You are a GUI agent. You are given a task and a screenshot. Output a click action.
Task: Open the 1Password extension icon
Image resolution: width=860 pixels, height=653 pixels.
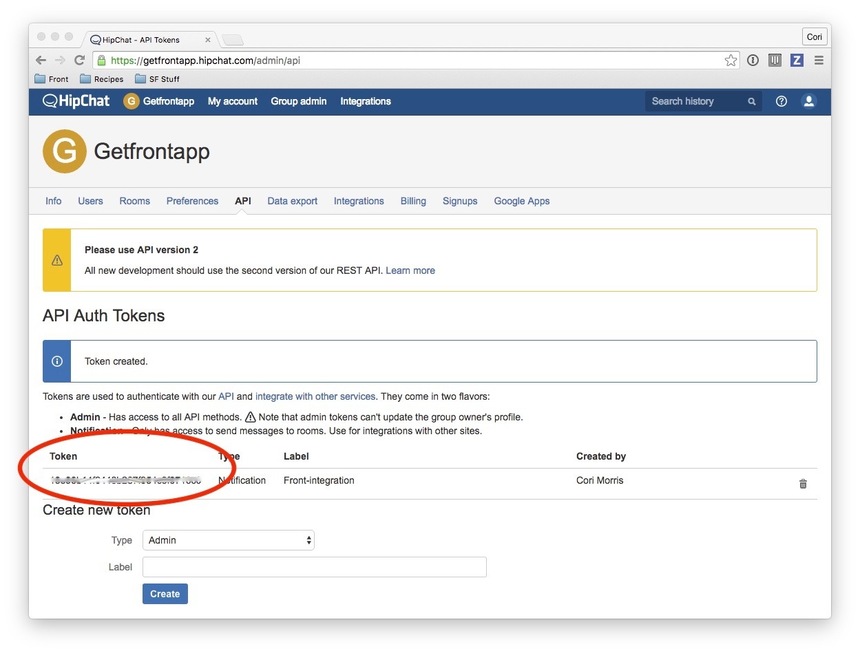[753, 60]
